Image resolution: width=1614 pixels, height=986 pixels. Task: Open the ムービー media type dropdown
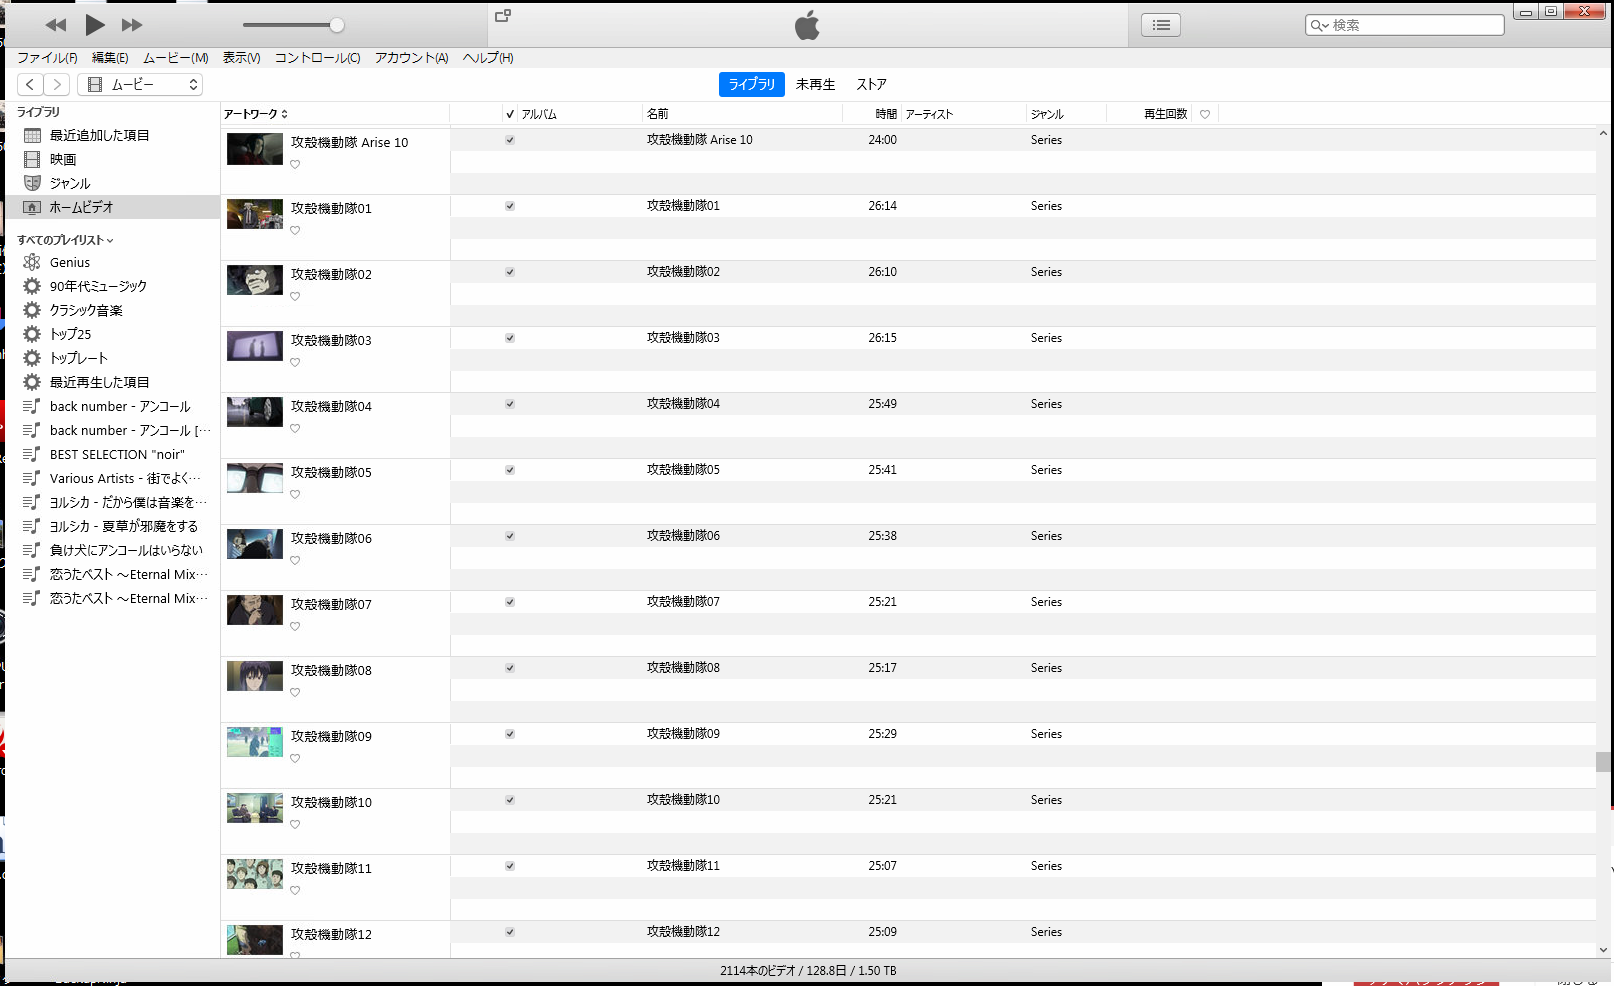point(140,85)
